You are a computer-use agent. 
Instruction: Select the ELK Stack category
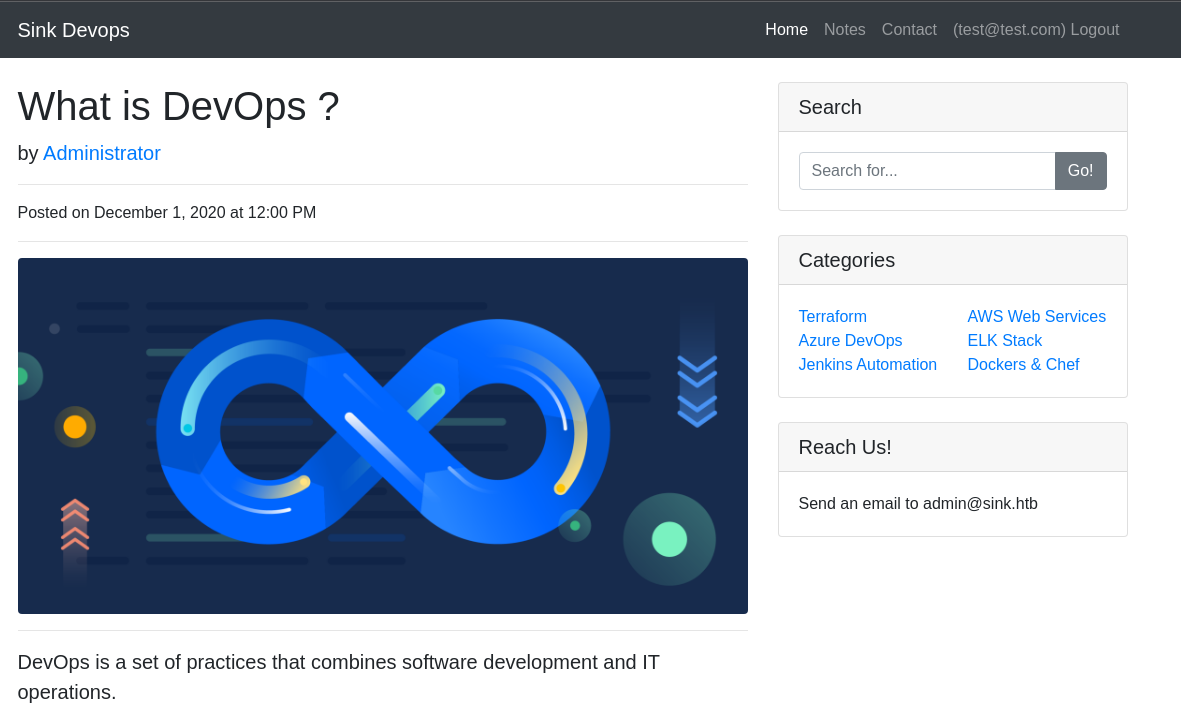1004,341
